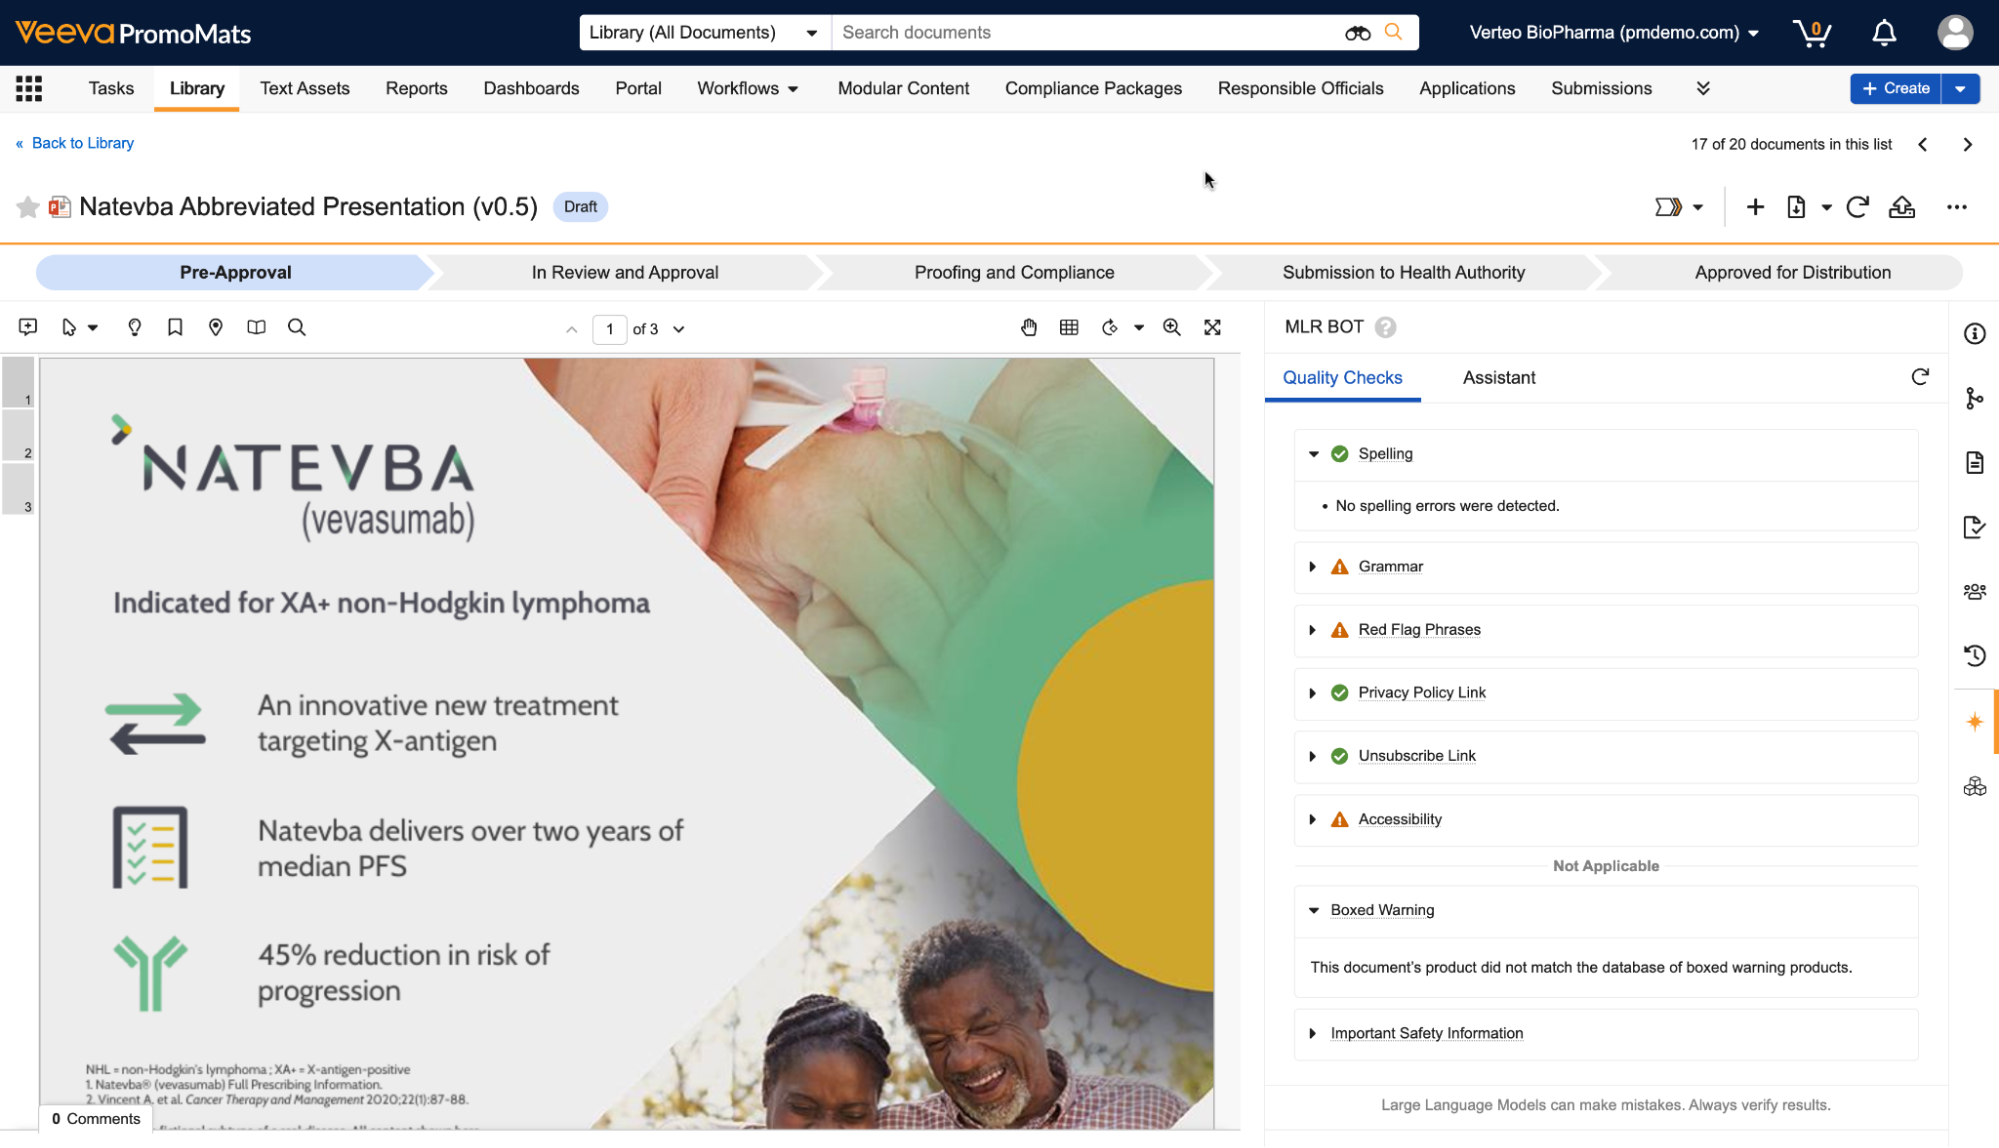Image resolution: width=1999 pixels, height=1148 pixels.
Task: Open the document files sidebar icon
Action: click(x=1975, y=463)
